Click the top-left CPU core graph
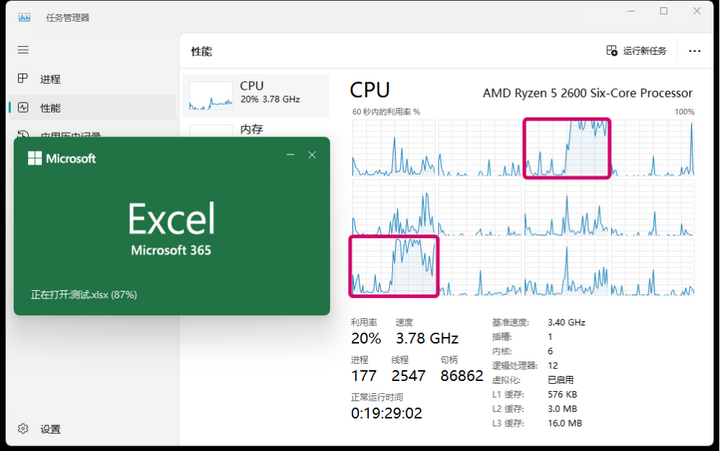Viewport: 720px width, 451px height. [x=393, y=148]
